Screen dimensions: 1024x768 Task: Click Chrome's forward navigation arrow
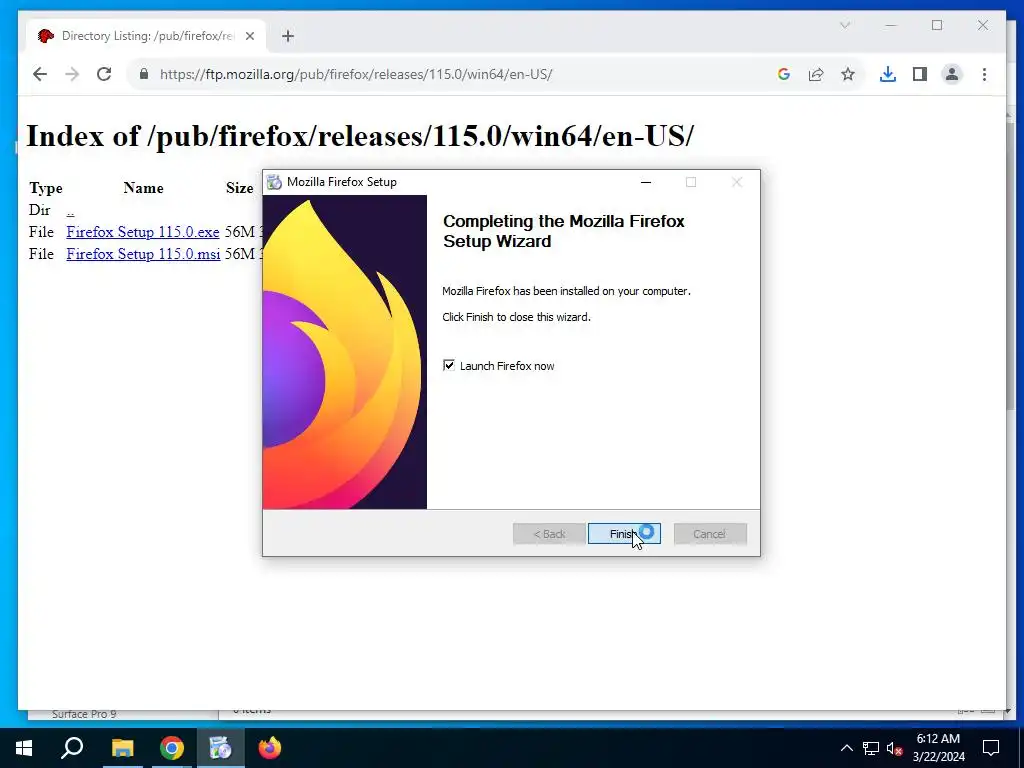coord(72,74)
